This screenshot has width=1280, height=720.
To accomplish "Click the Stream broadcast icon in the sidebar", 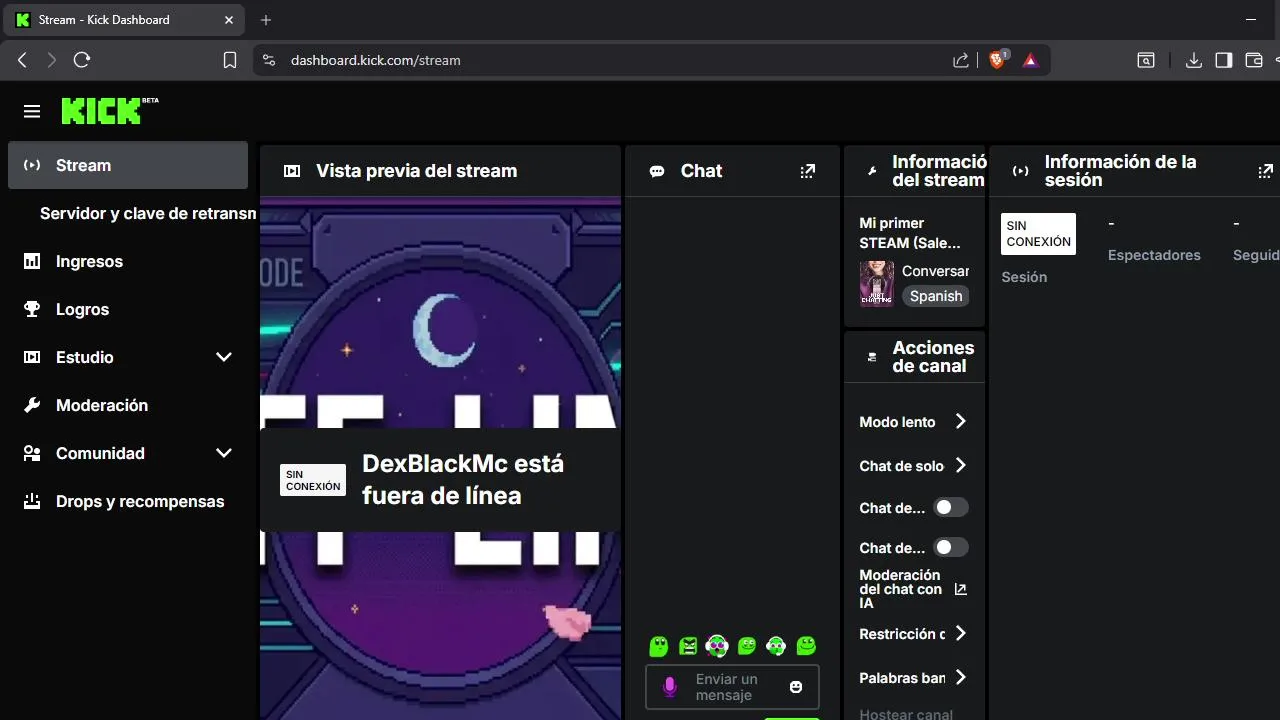I will click(32, 165).
